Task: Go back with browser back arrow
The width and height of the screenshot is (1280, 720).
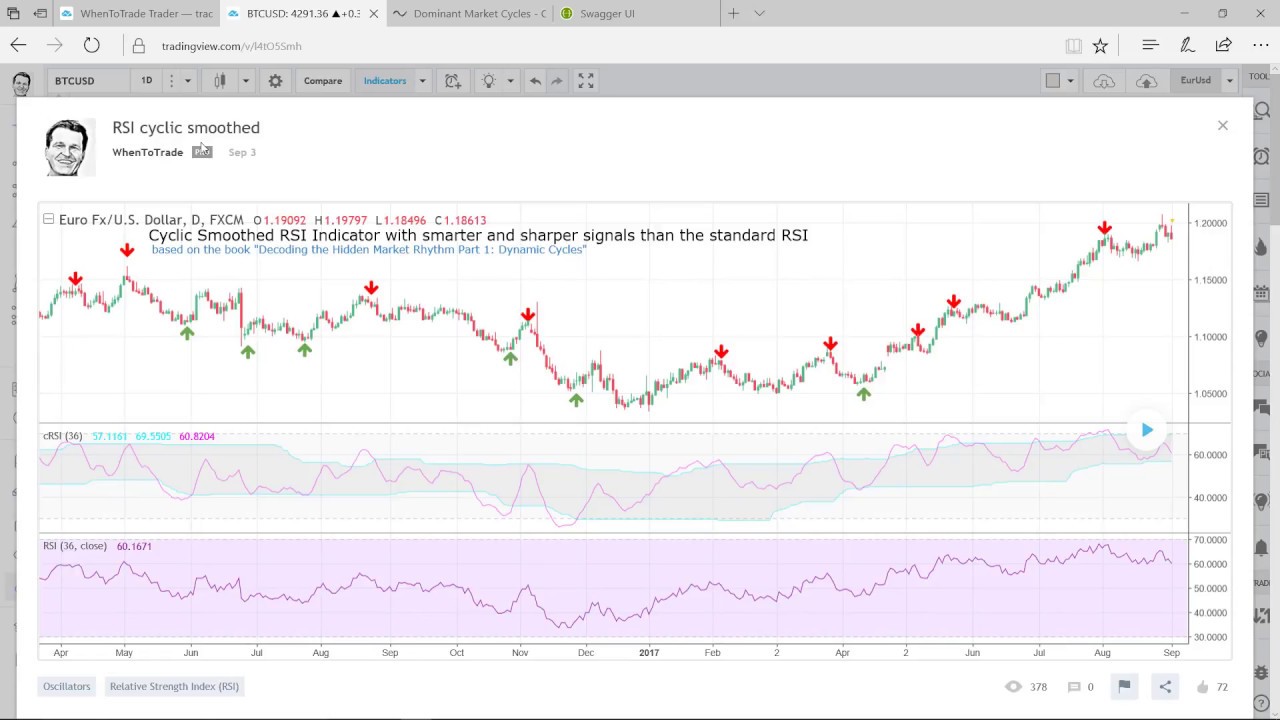Action: tap(18, 45)
